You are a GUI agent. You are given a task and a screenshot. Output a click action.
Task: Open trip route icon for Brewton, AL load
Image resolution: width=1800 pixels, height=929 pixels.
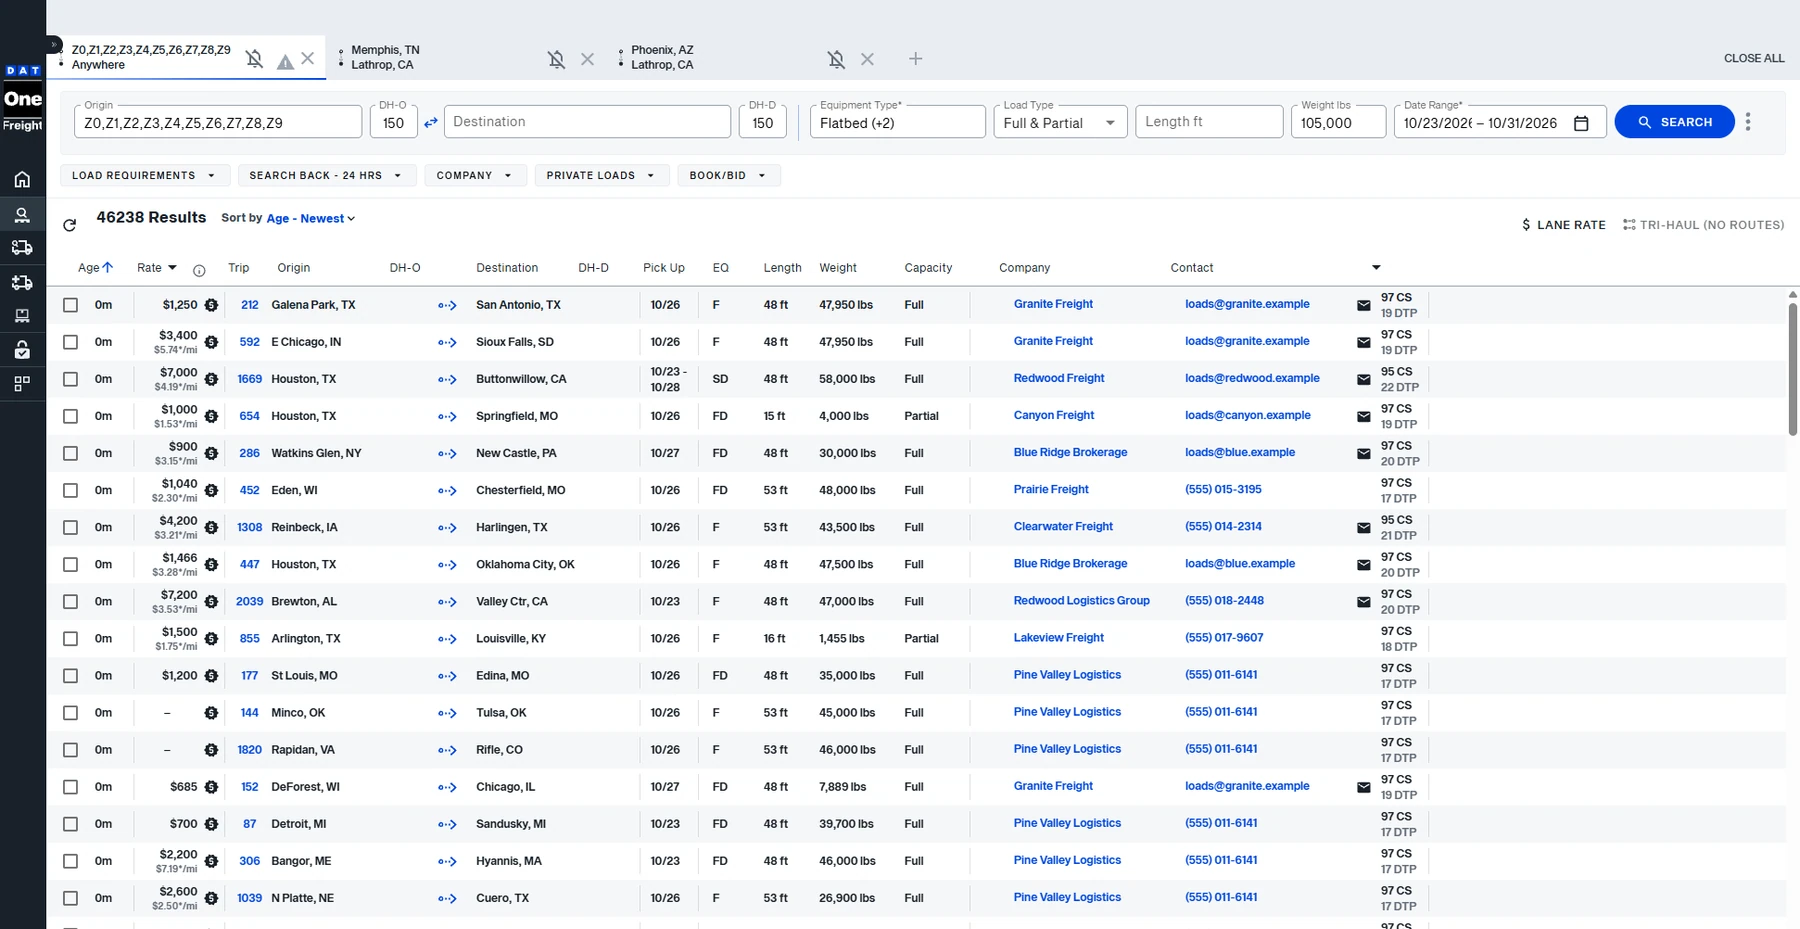pyautogui.click(x=447, y=602)
